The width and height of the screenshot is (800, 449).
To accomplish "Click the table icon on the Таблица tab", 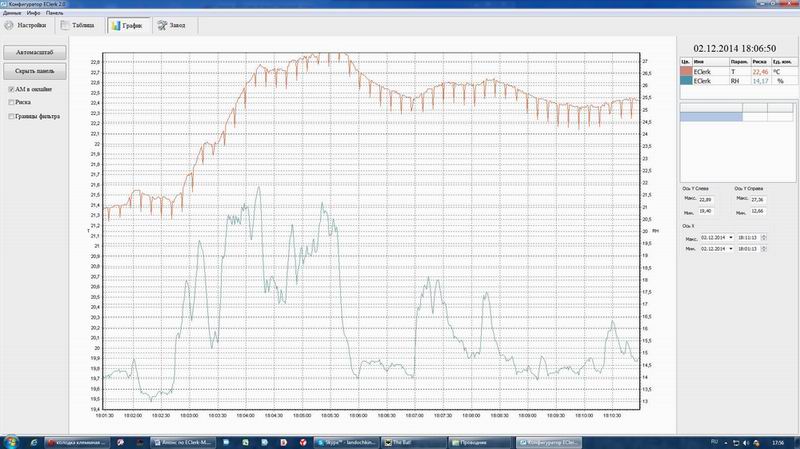I will 65,25.
